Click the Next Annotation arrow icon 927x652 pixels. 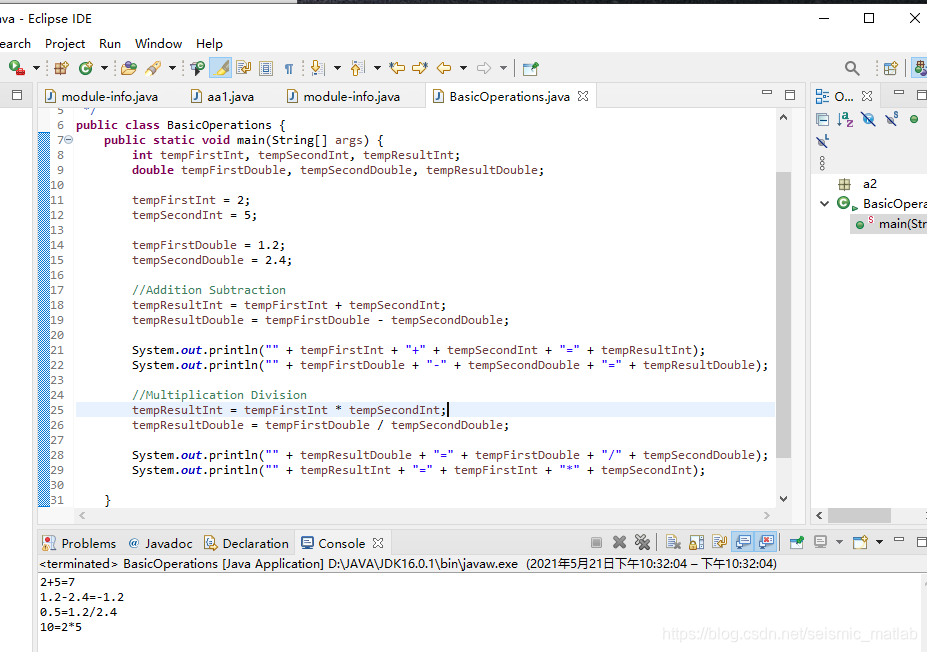[x=317, y=68]
